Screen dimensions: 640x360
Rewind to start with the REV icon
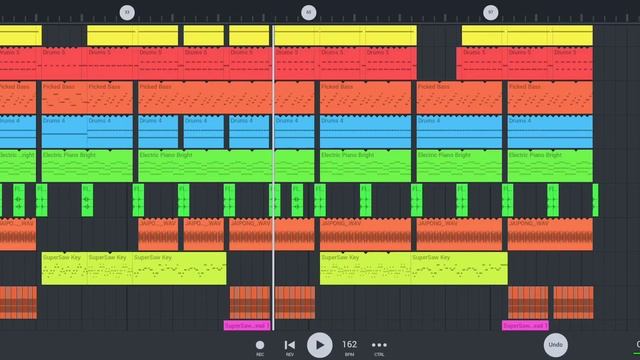(289, 348)
